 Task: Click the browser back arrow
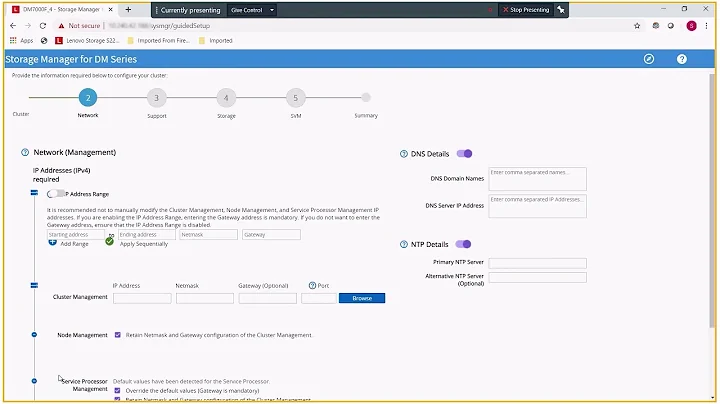(13, 26)
